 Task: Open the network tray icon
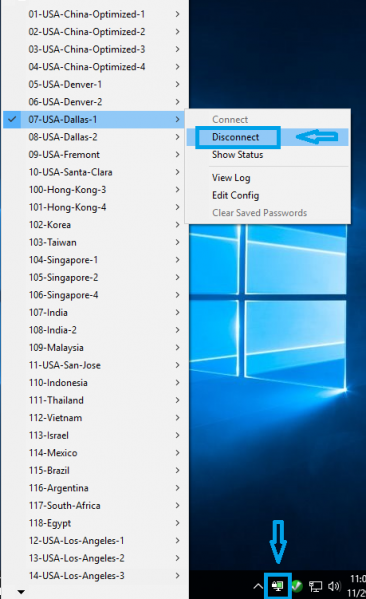(316, 586)
